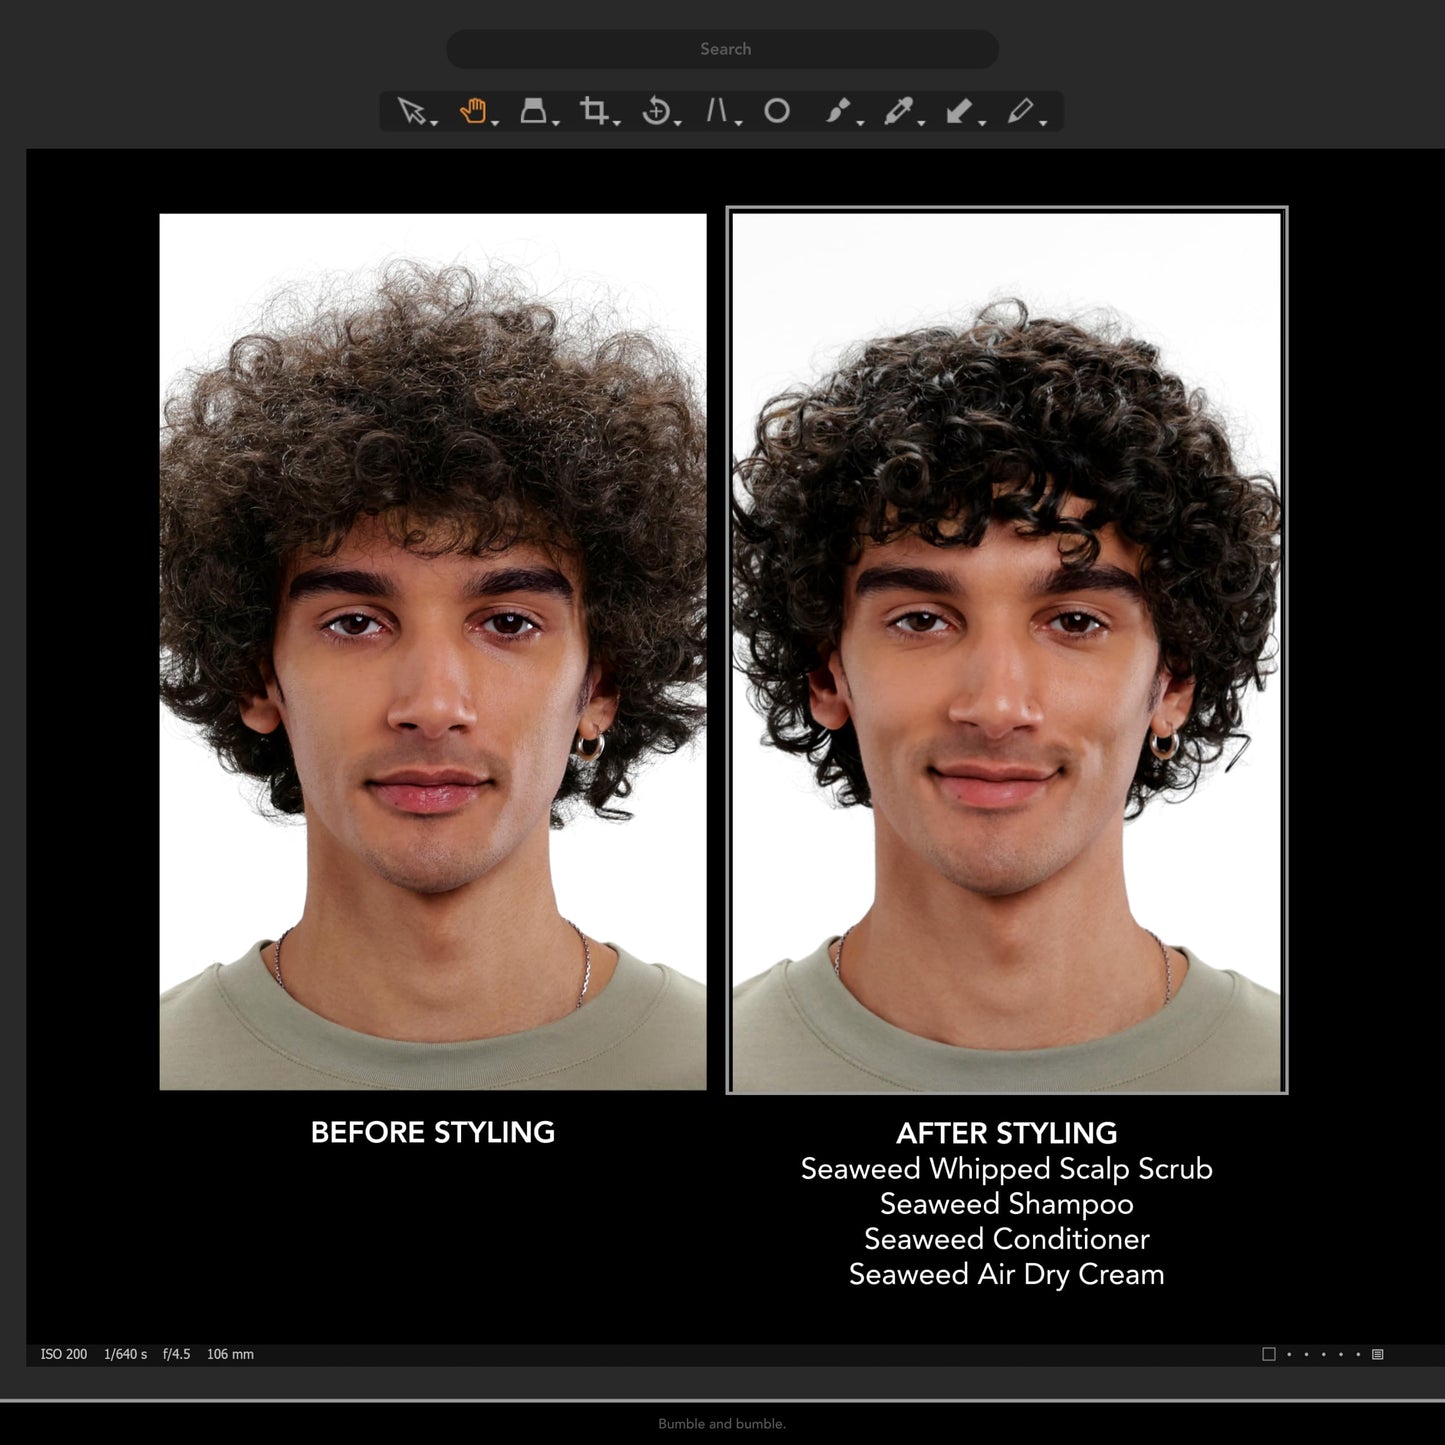Select the arrow pointer tool
The height and width of the screenshot is (1445, 1445).
(x=411, y=111)
